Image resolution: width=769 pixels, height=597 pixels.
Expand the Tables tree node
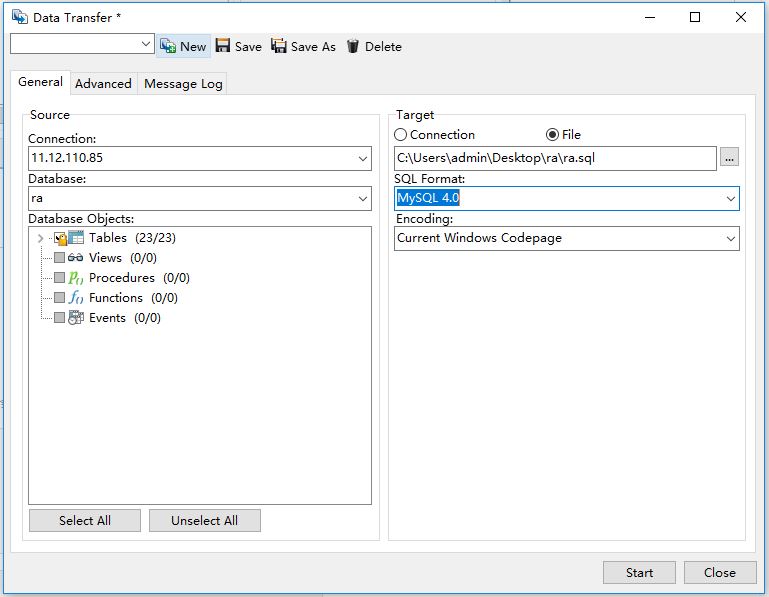coord(40,238)
